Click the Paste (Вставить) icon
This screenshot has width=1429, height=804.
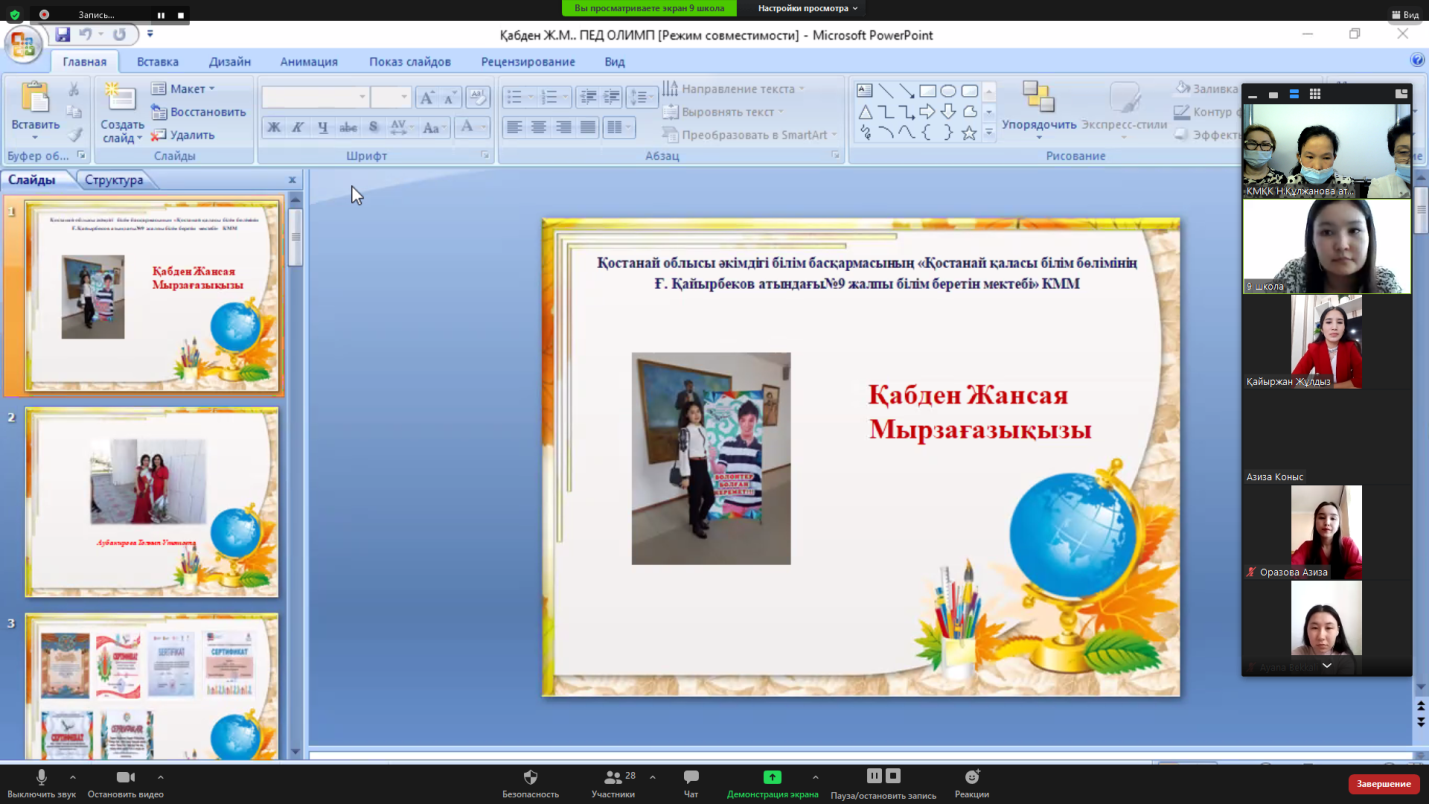tap(35, 100)
